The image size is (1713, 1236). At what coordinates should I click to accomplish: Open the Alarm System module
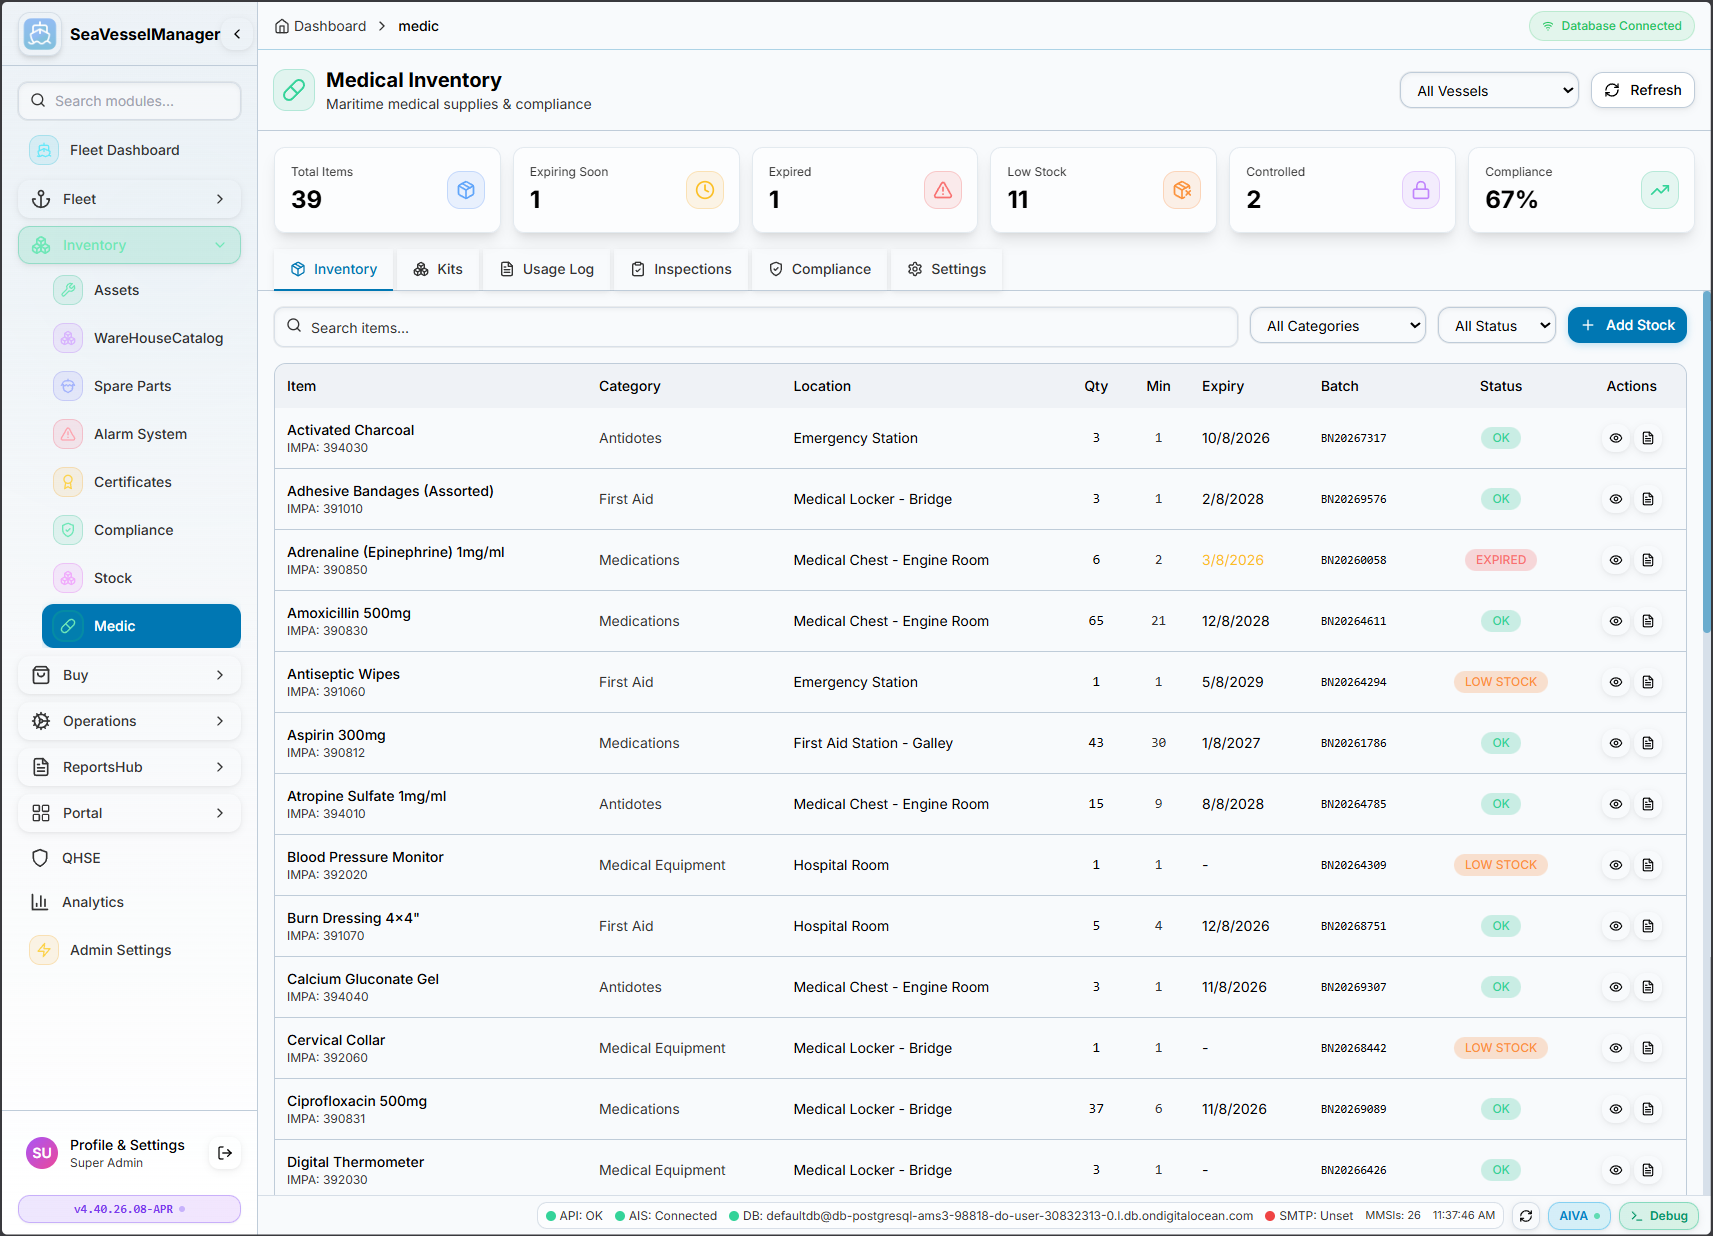pyautogui.click(x=139, y=433)
